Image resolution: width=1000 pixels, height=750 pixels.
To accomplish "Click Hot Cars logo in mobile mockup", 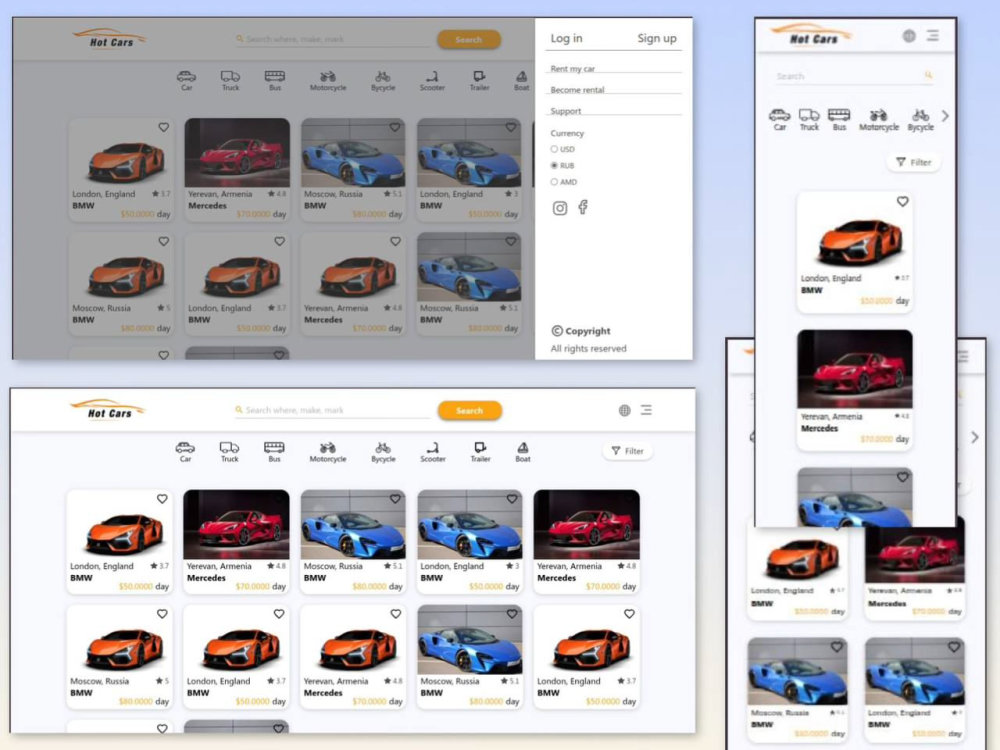I will [x=812, y=34].
